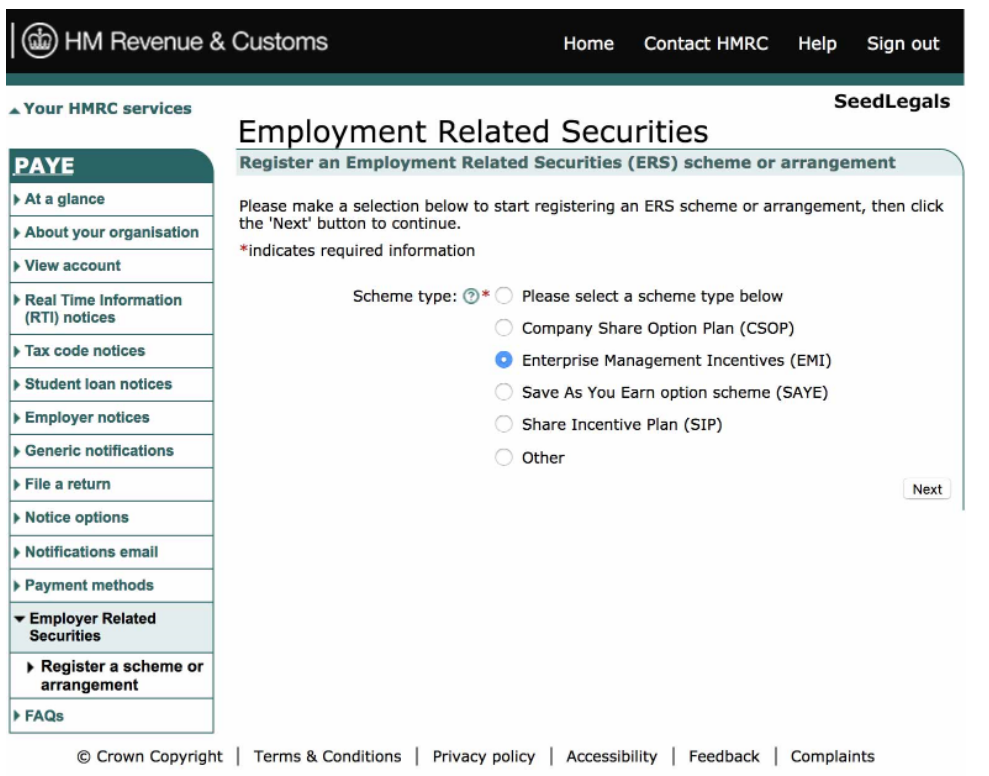The height and width of the screenshot is (776, 989).
Task: Select Enterprise Management Incentives (EMI) radio
Action: [x=504, y=360]
